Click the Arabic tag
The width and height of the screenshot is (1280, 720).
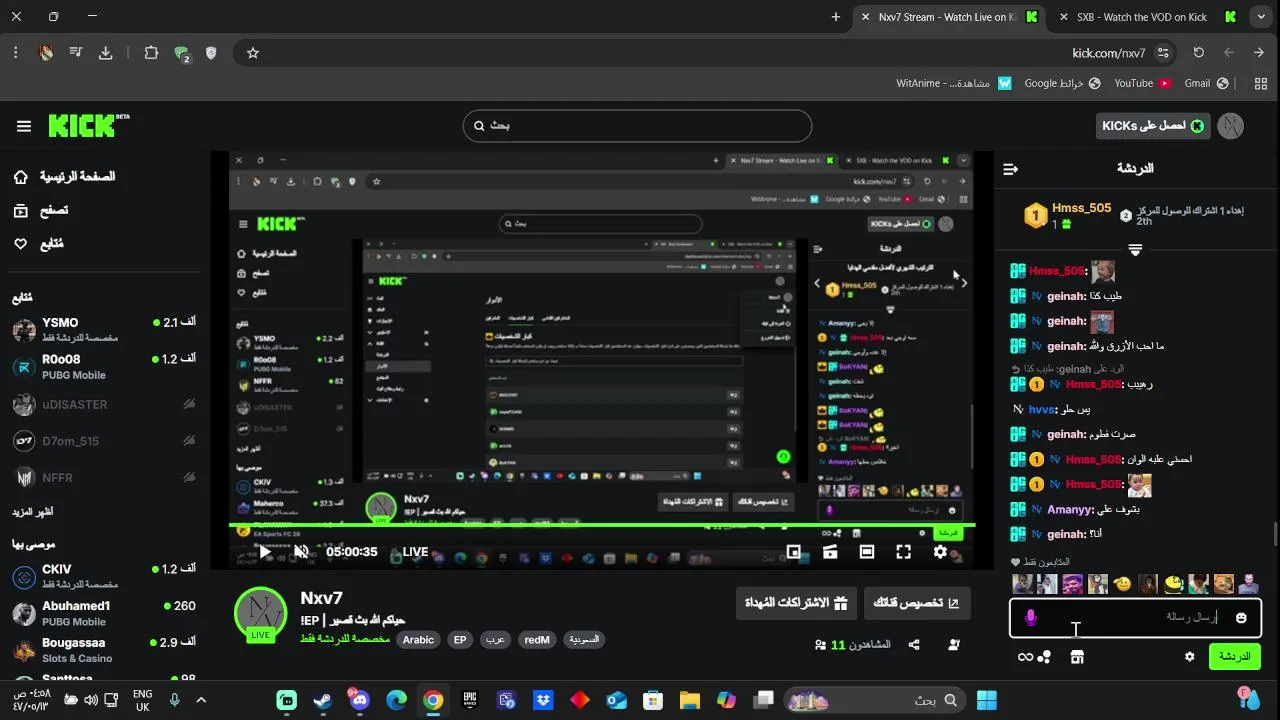click(418, 640)
